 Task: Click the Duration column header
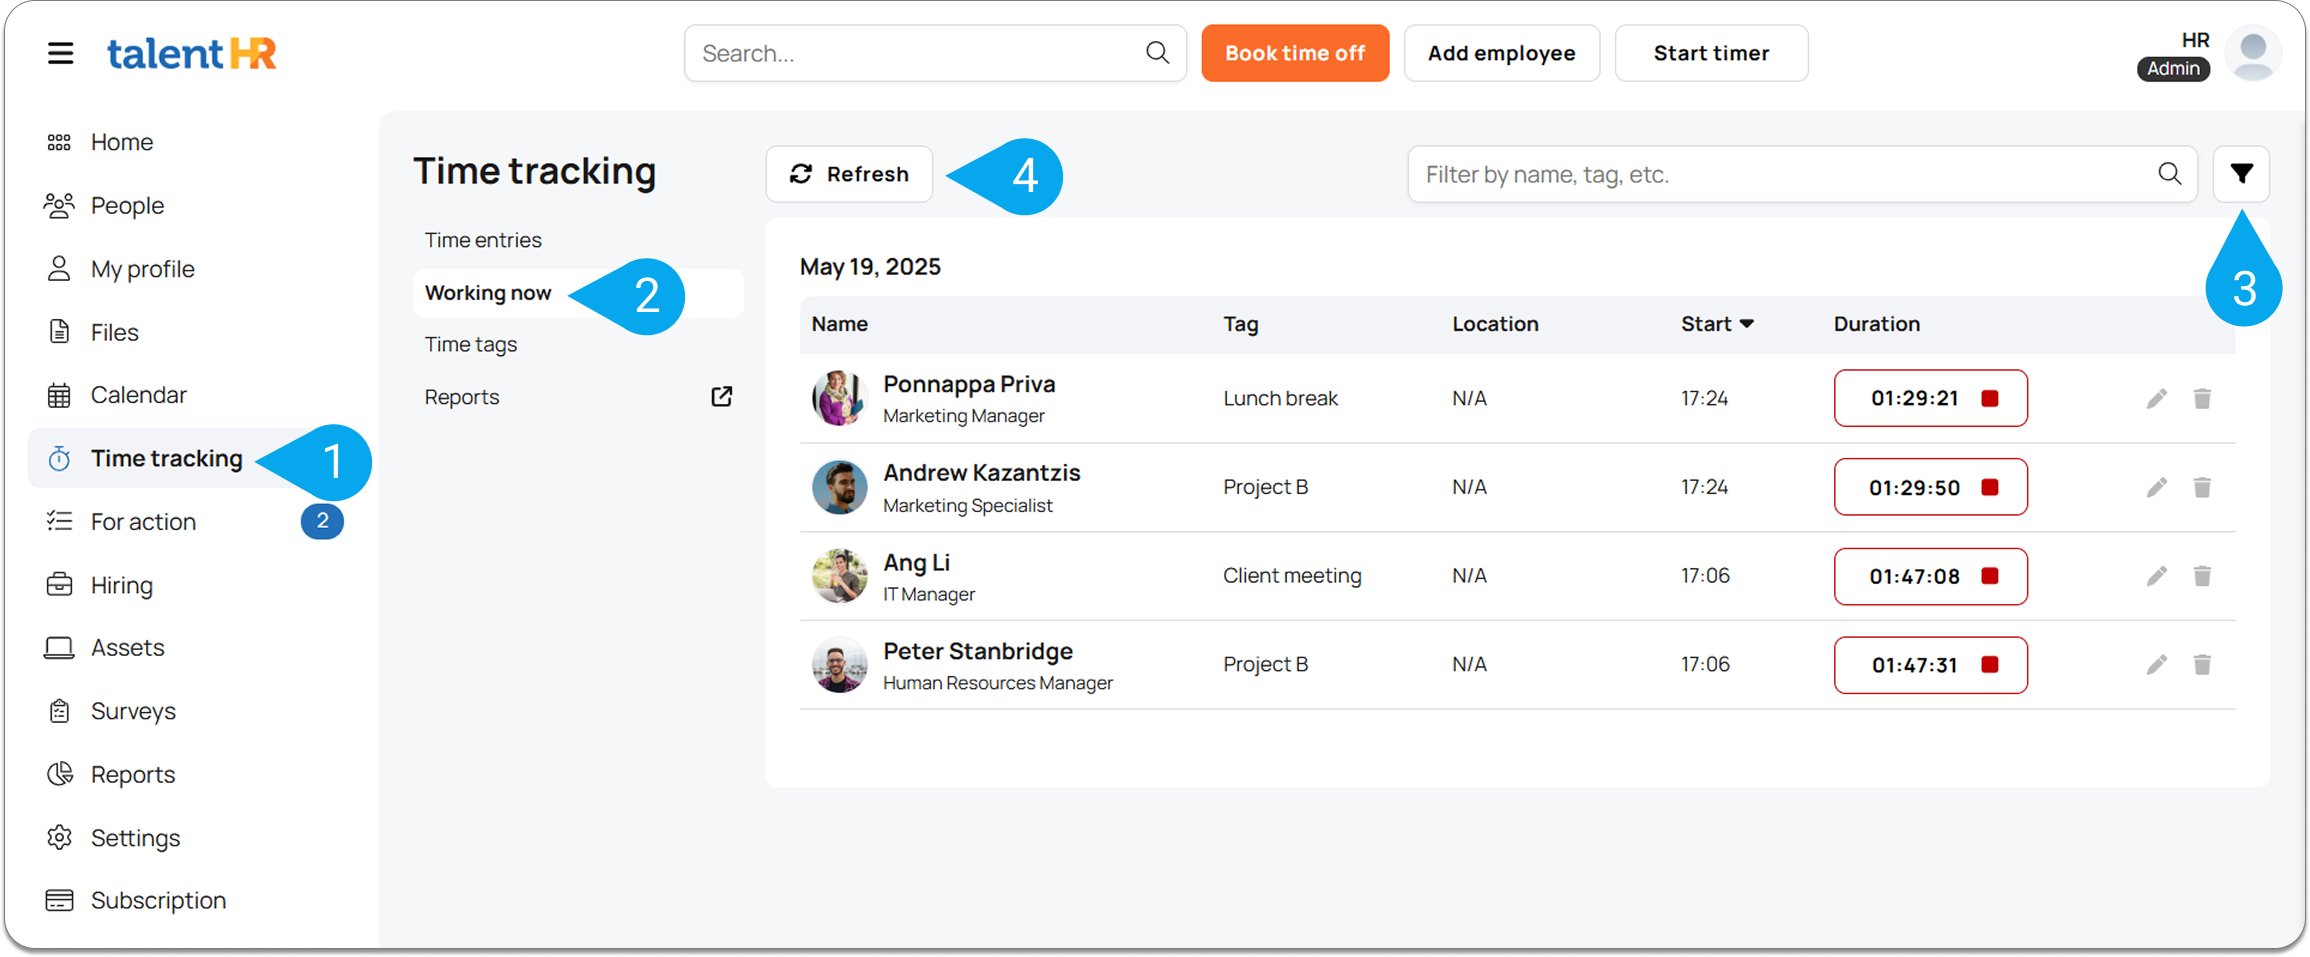pos(1876,324)
